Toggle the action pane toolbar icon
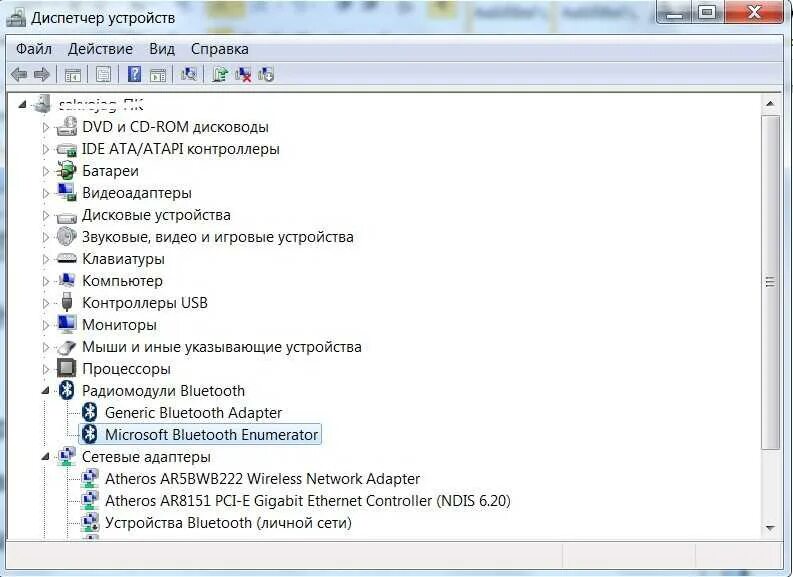The height and width of the screenshot is (577, 793). [x=158, y=75]
